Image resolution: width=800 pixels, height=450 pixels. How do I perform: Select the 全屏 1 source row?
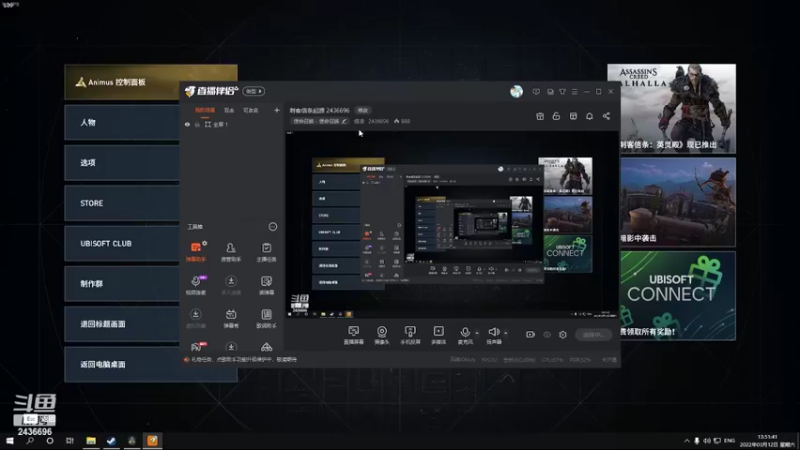pos(231,124)
